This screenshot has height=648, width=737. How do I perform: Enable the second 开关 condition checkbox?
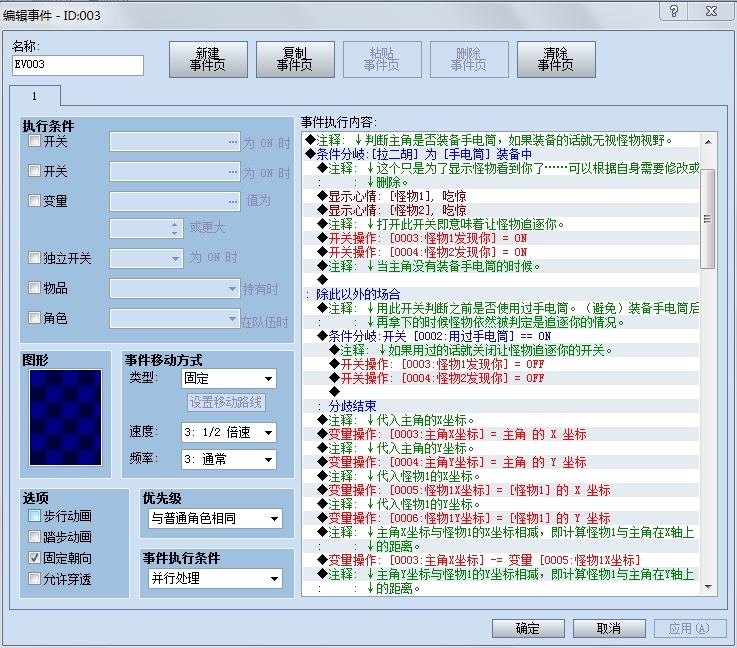[x=34, y=171]
